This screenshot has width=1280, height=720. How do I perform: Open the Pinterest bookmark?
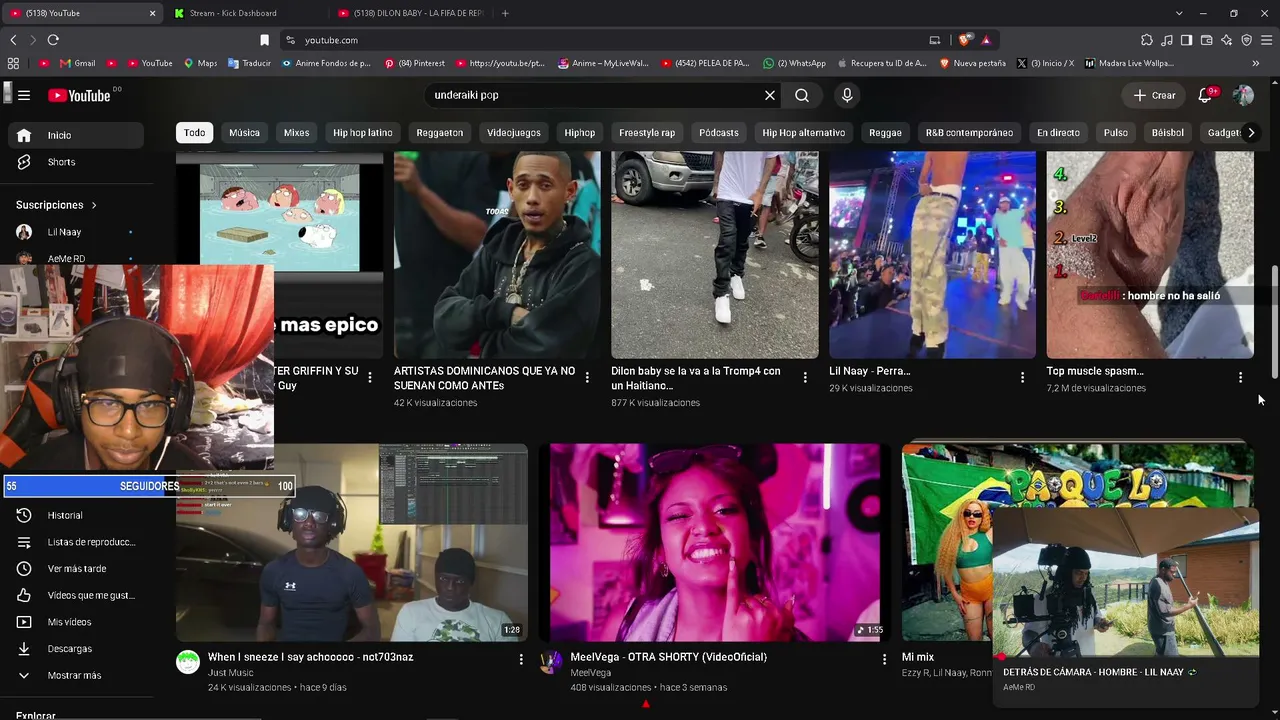pyautogui.click(x=414, y=63)
